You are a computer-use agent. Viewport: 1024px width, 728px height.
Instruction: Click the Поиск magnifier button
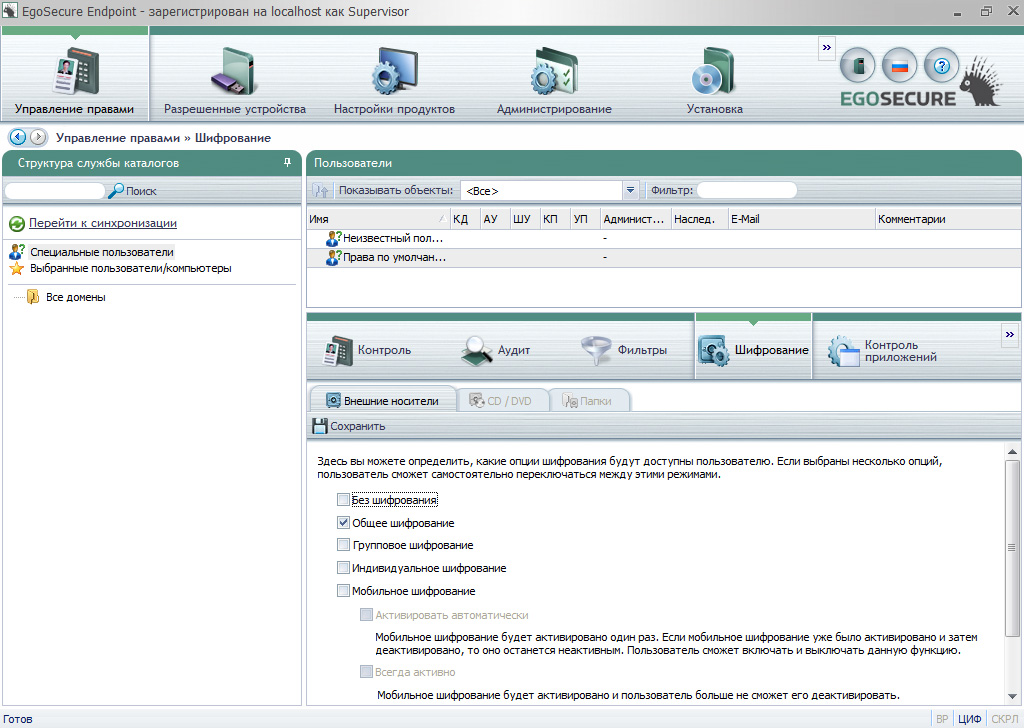tap(133, 191)
